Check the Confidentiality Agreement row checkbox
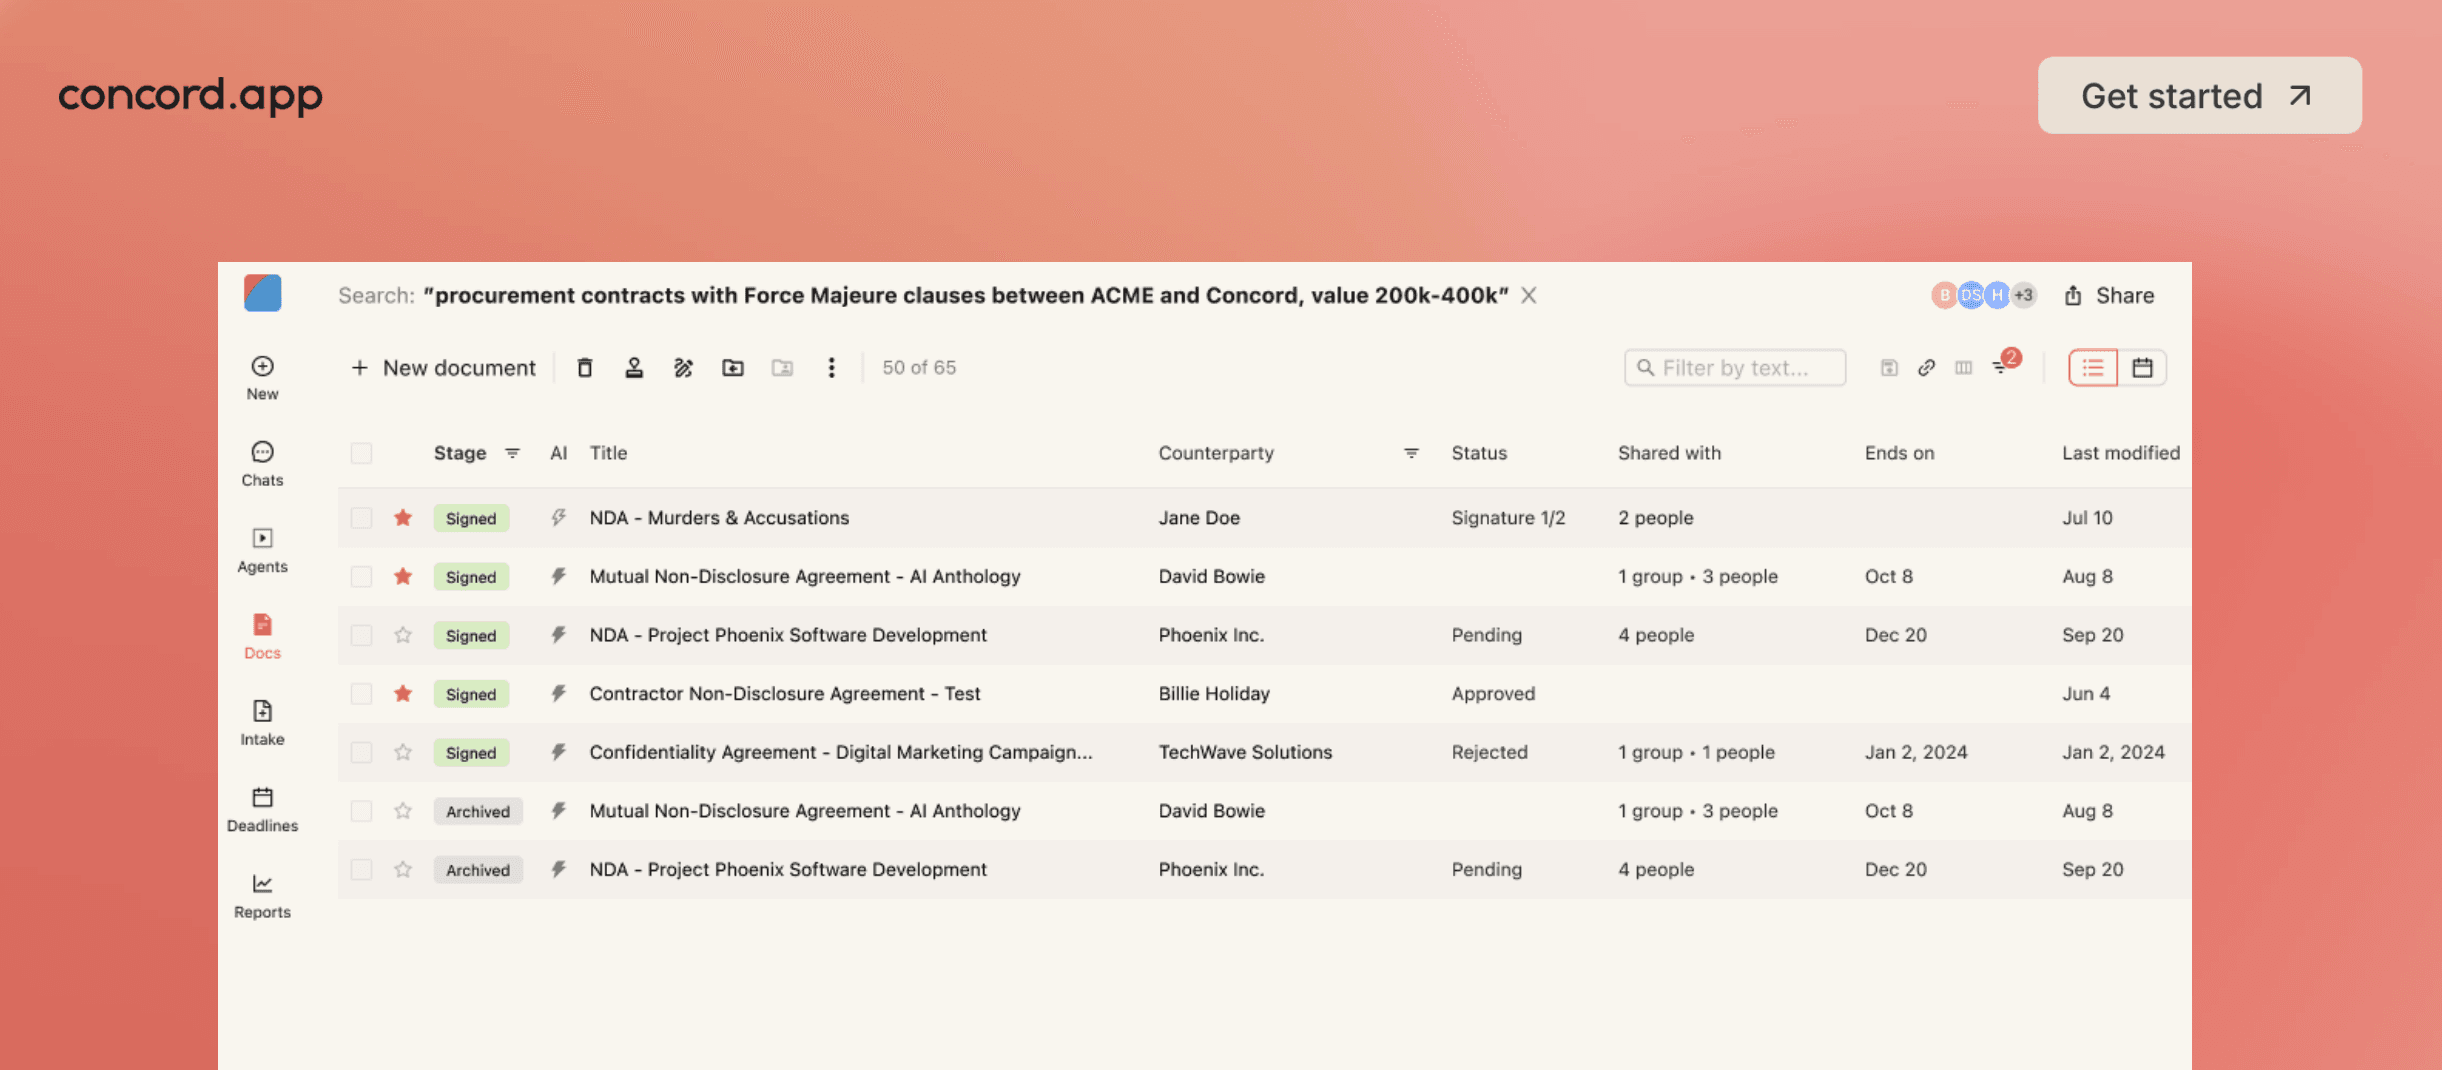 (361, 752)
